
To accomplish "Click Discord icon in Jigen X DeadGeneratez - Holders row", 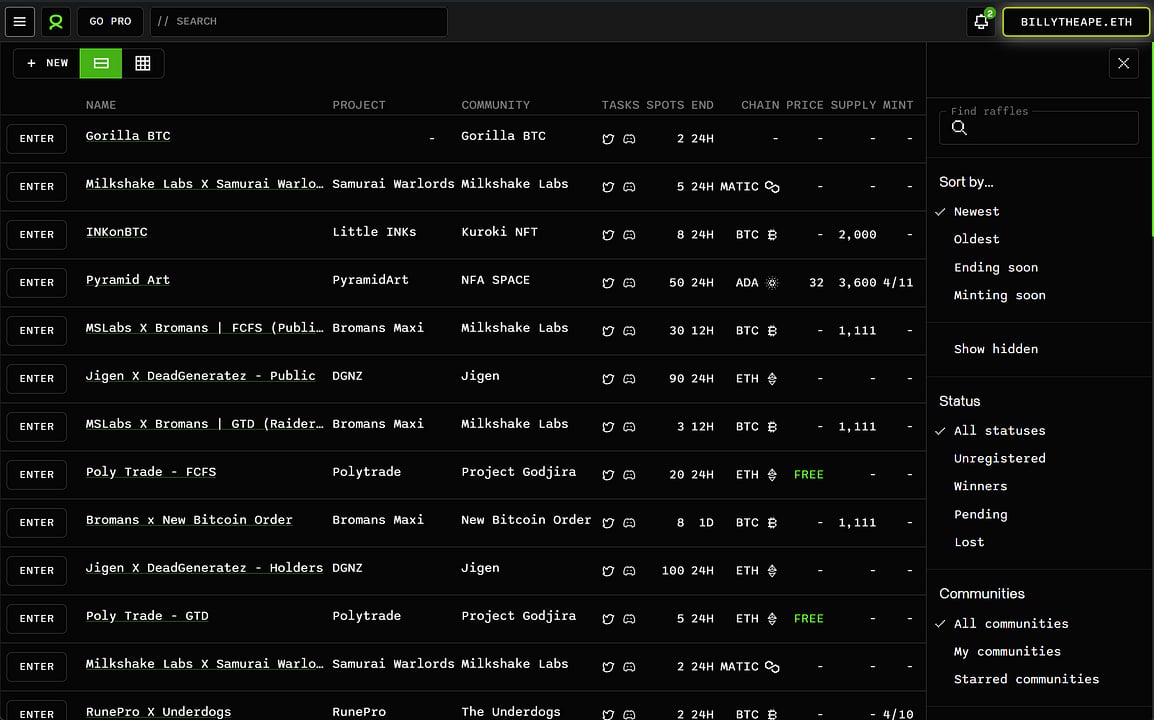I will [x=629, y=571].
